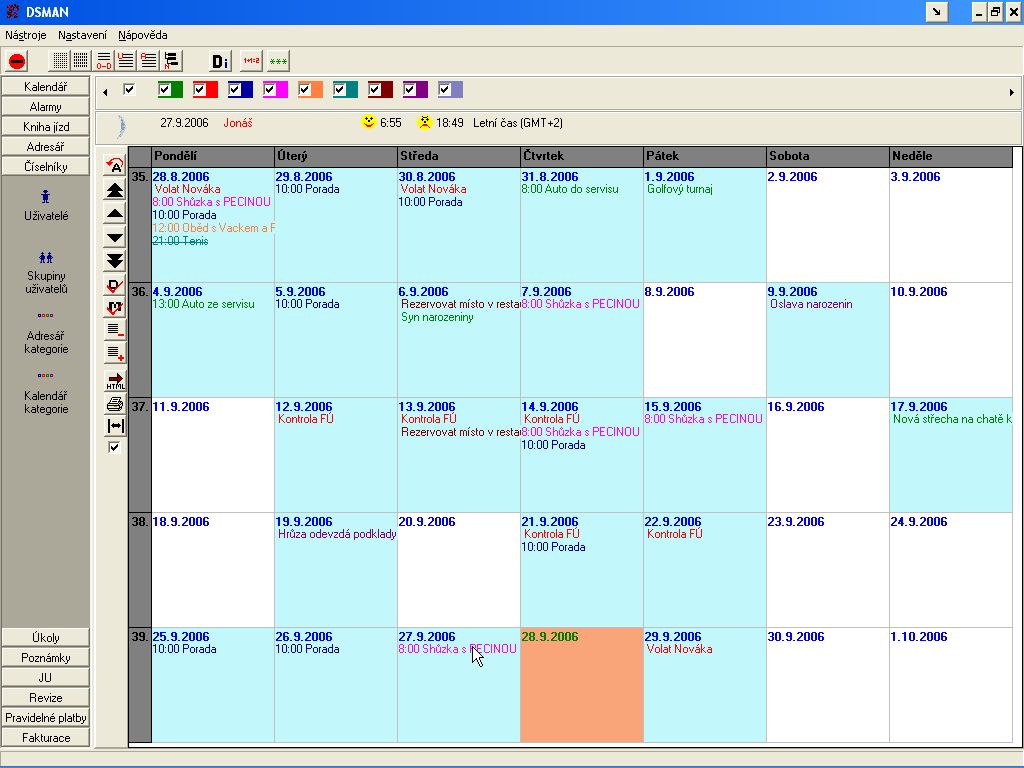Select highlighted day 28.9.2006
The image size is (1024, 768).
(x=582, y=685)
